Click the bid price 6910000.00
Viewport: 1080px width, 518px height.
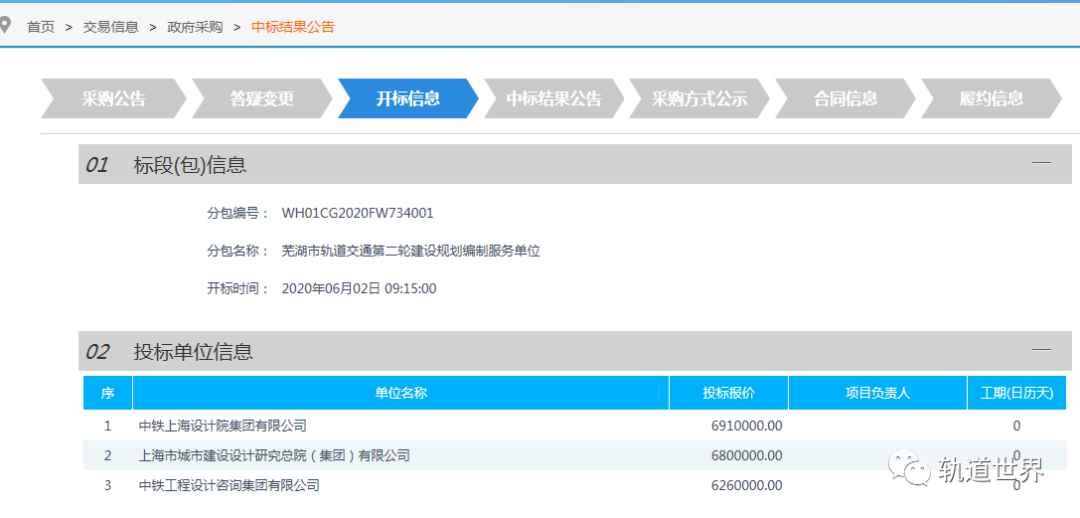click(747, 426)
